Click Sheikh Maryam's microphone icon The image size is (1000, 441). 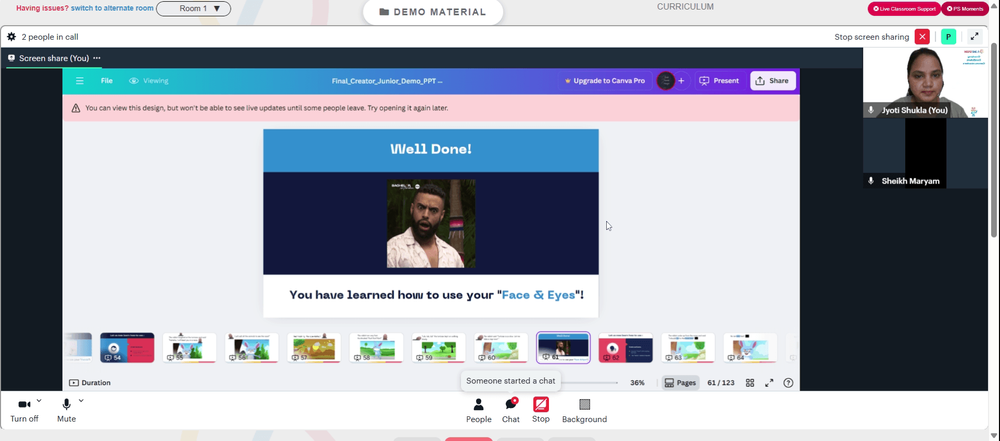coord(871,181)
